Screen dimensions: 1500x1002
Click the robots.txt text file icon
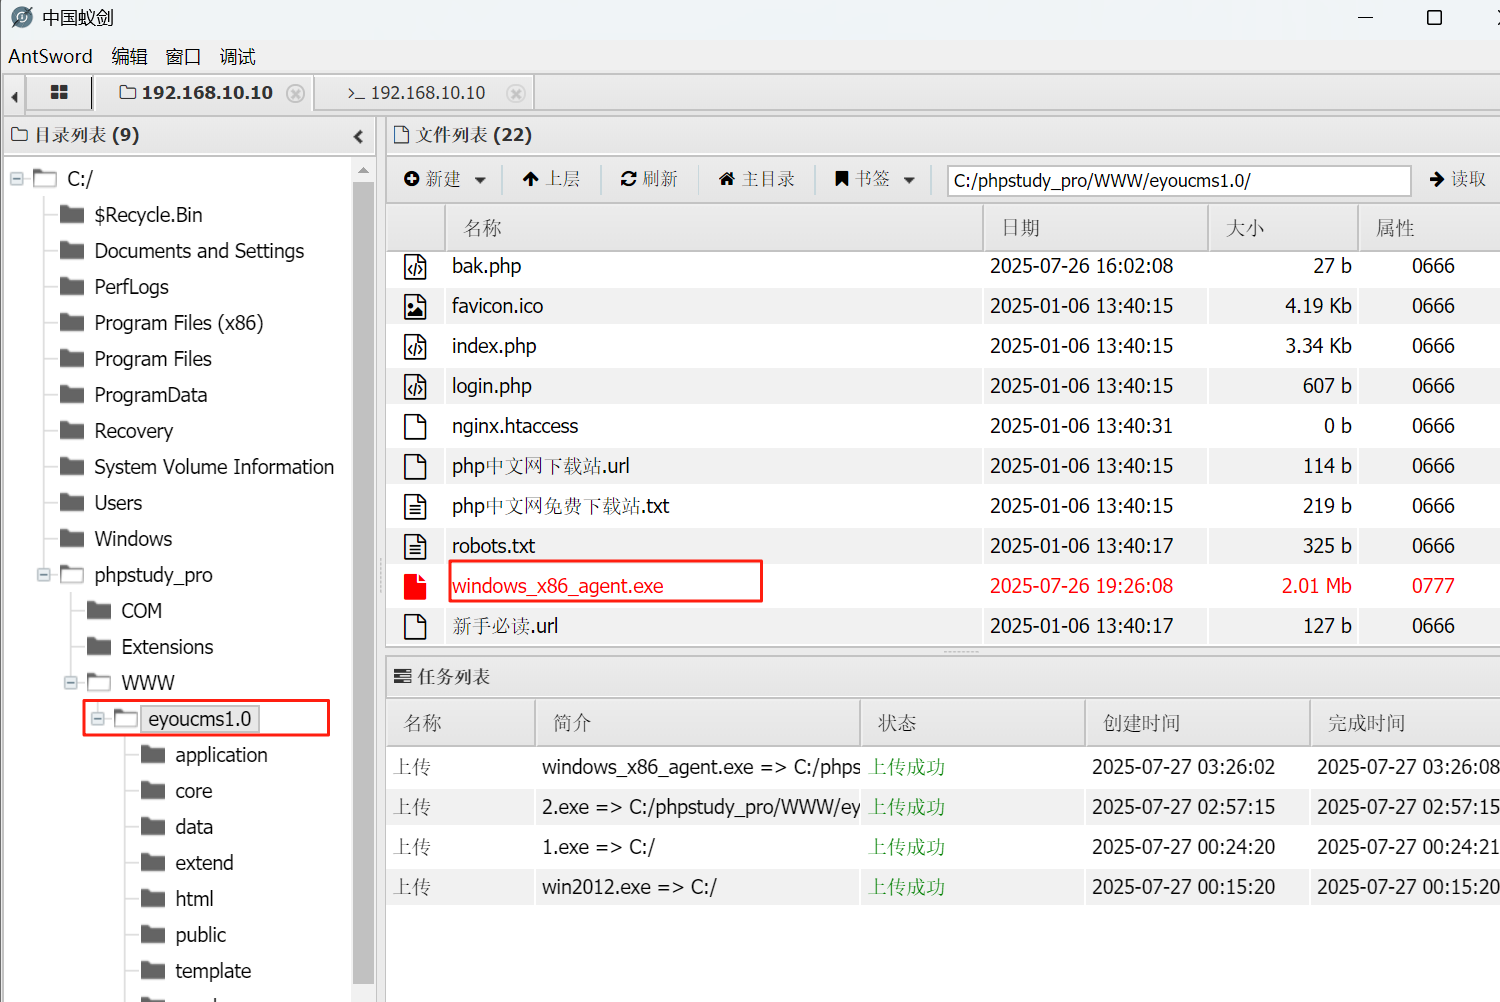(415, 546)
